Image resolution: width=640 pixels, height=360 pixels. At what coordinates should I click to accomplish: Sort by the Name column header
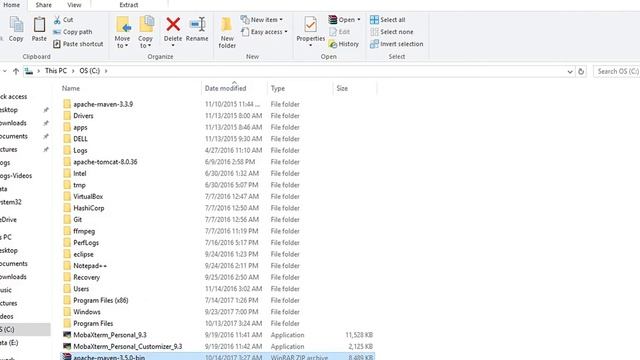[71, 88]
